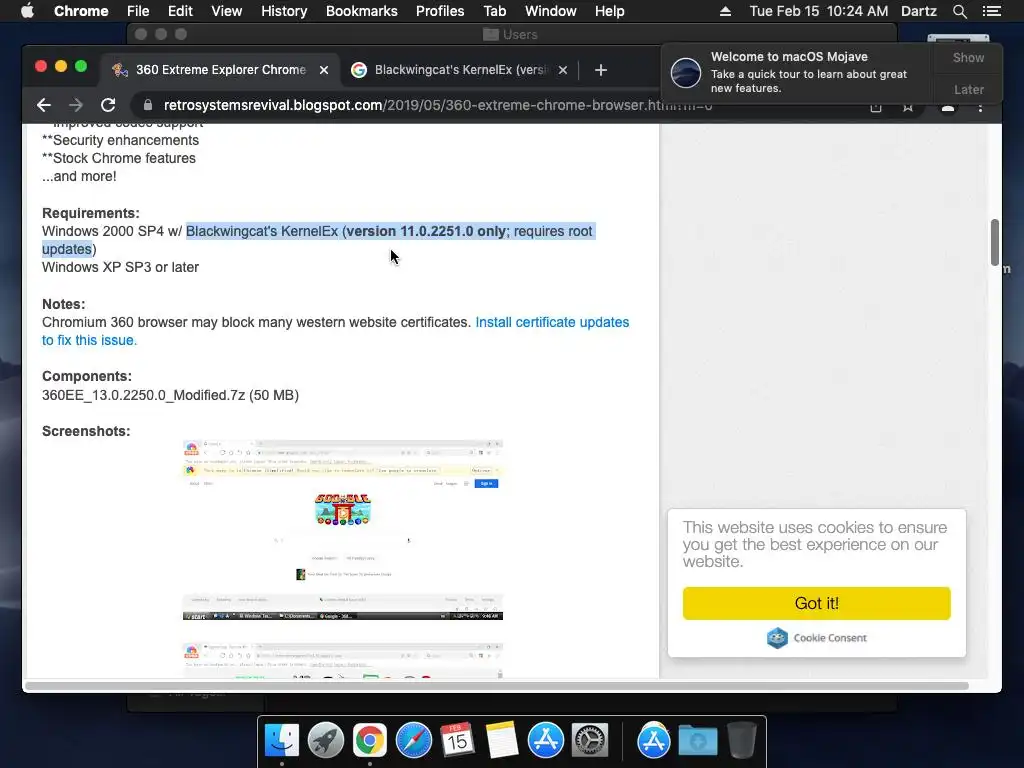The height and width of the screenshot is (768, 1024).
Task: Open the second partially visible screenshot thumbnail
Action: [343, 660]
